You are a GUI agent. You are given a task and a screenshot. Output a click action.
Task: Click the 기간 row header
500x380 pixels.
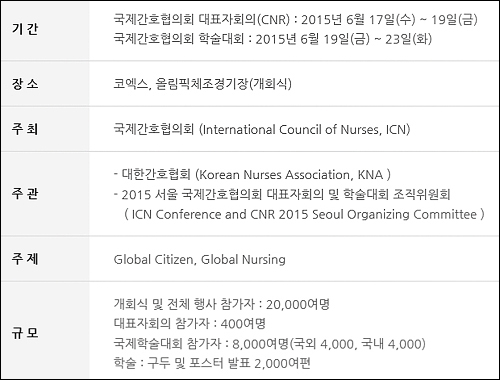pos(25,29)
